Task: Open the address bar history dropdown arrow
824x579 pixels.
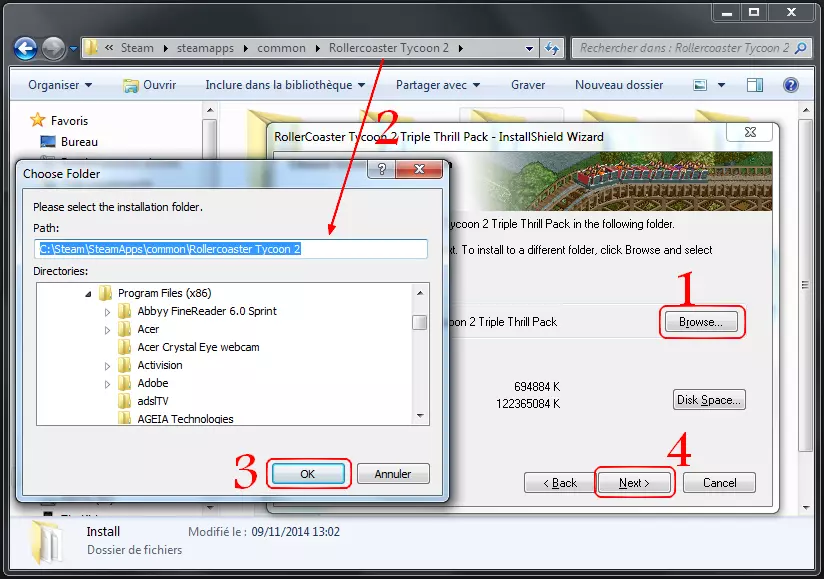Action: pyautogui.click(x=529, y=49)
